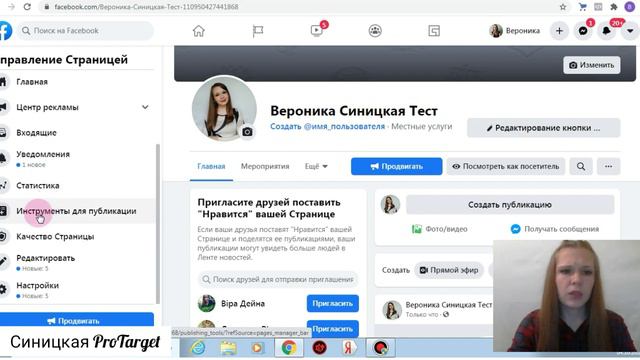The width and height of the screenshot is (640, 360).
Task: Open the Yandex browser taskbar icon
Action: [x=349, y=348]
